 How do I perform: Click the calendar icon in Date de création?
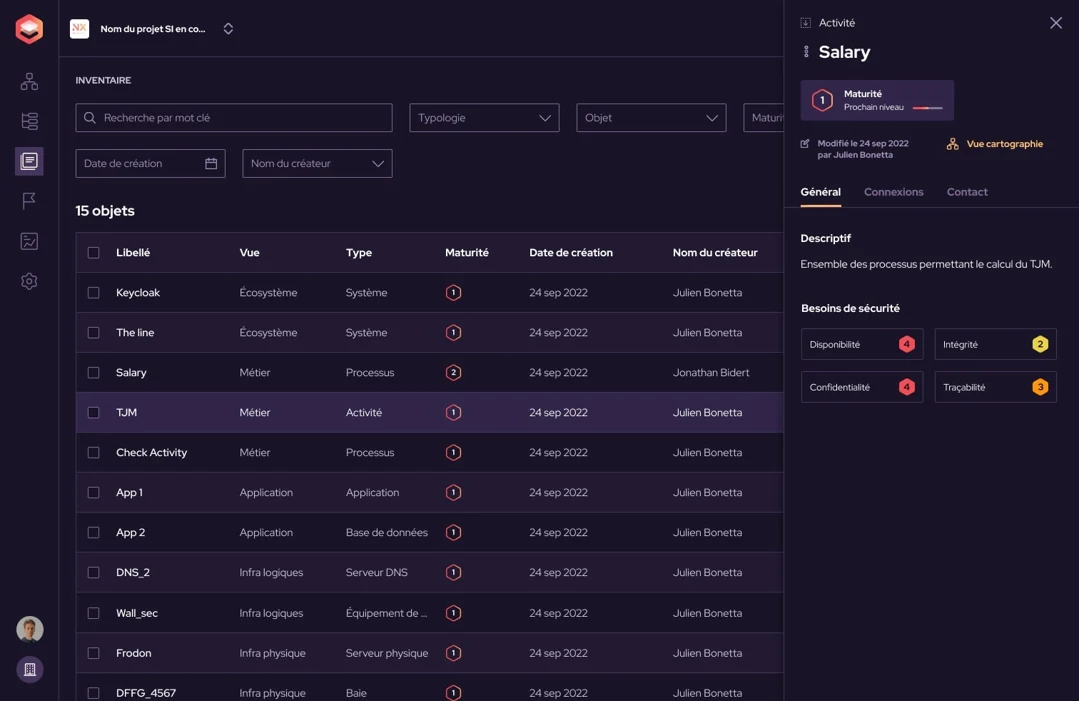coord(211,163)
